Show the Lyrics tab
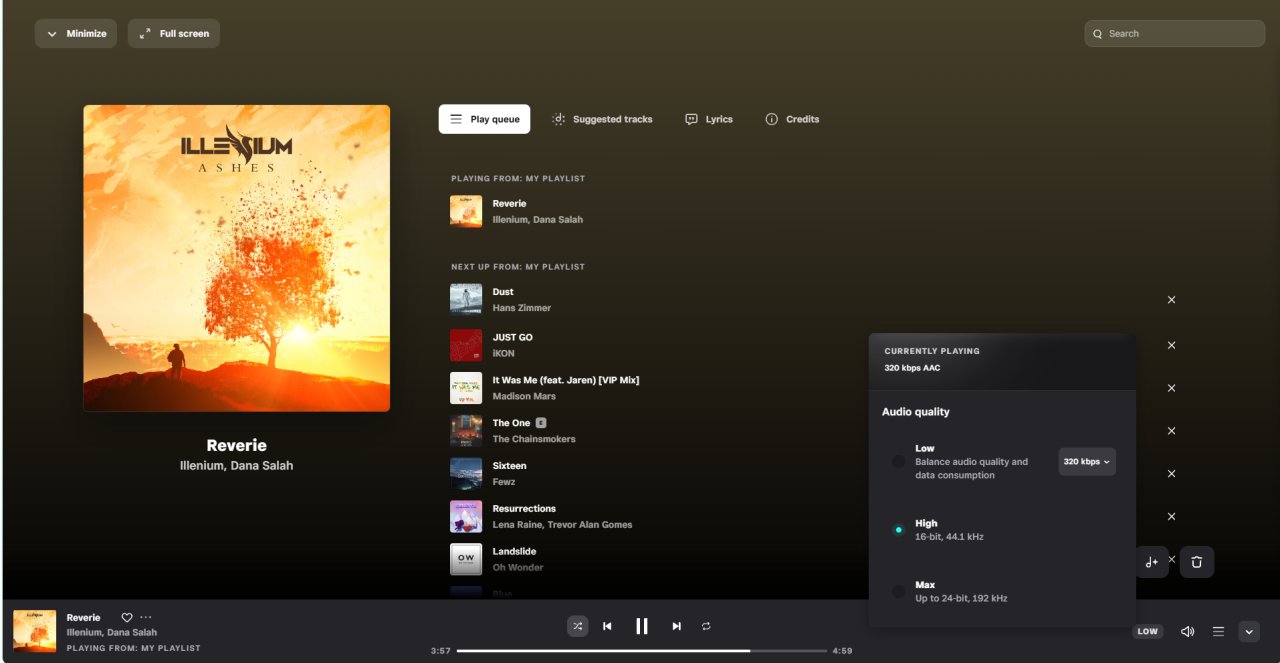Screen dimensions: 1280x663 click(x=709, y=119)
